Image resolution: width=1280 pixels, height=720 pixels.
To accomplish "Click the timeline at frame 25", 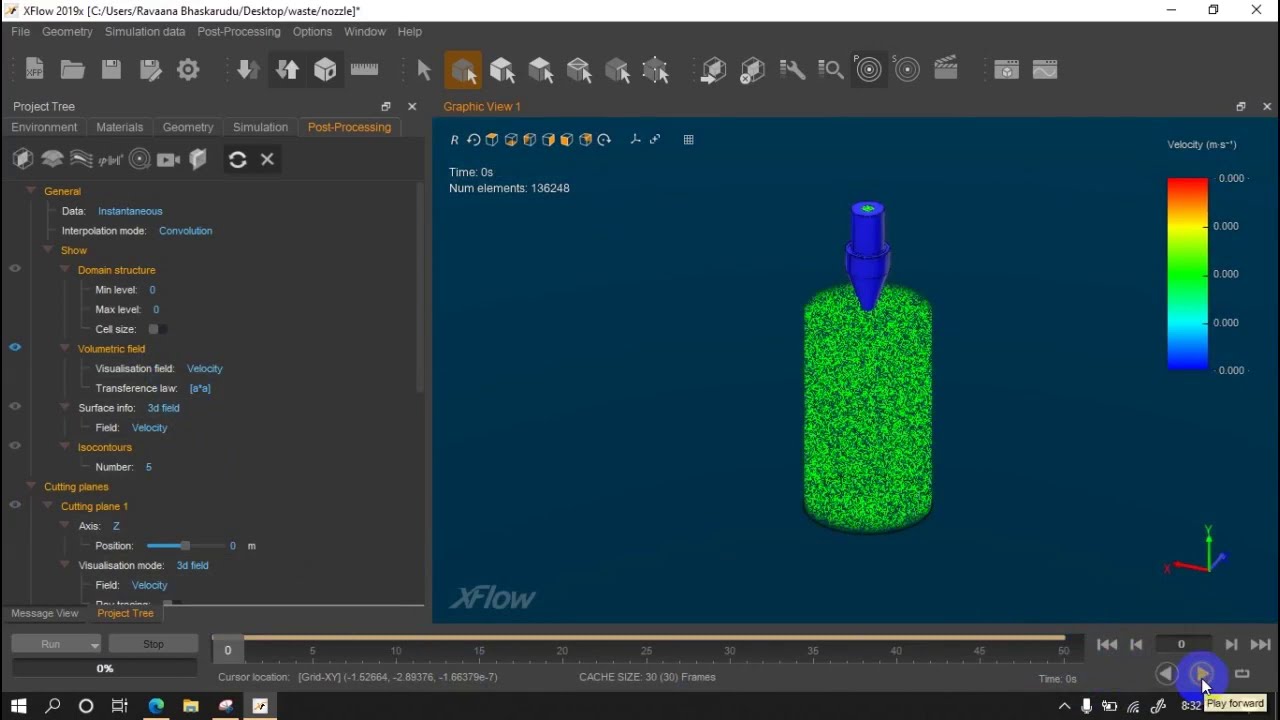I will tap(646, 650).
